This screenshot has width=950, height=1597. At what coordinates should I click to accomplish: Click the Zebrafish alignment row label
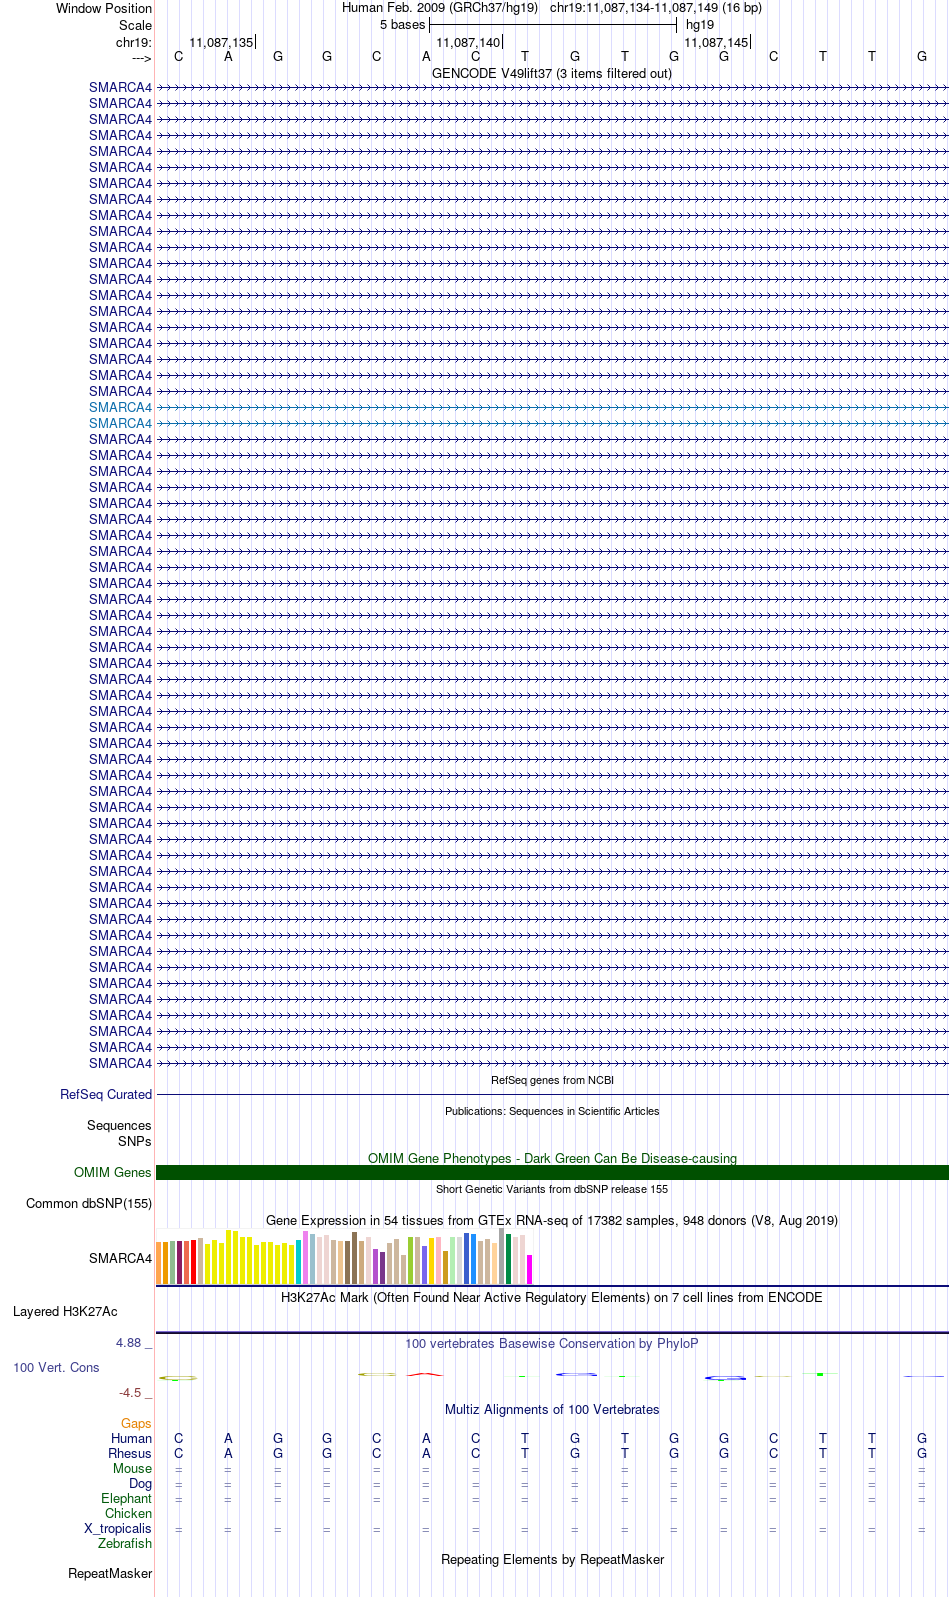click(125, 1544)
